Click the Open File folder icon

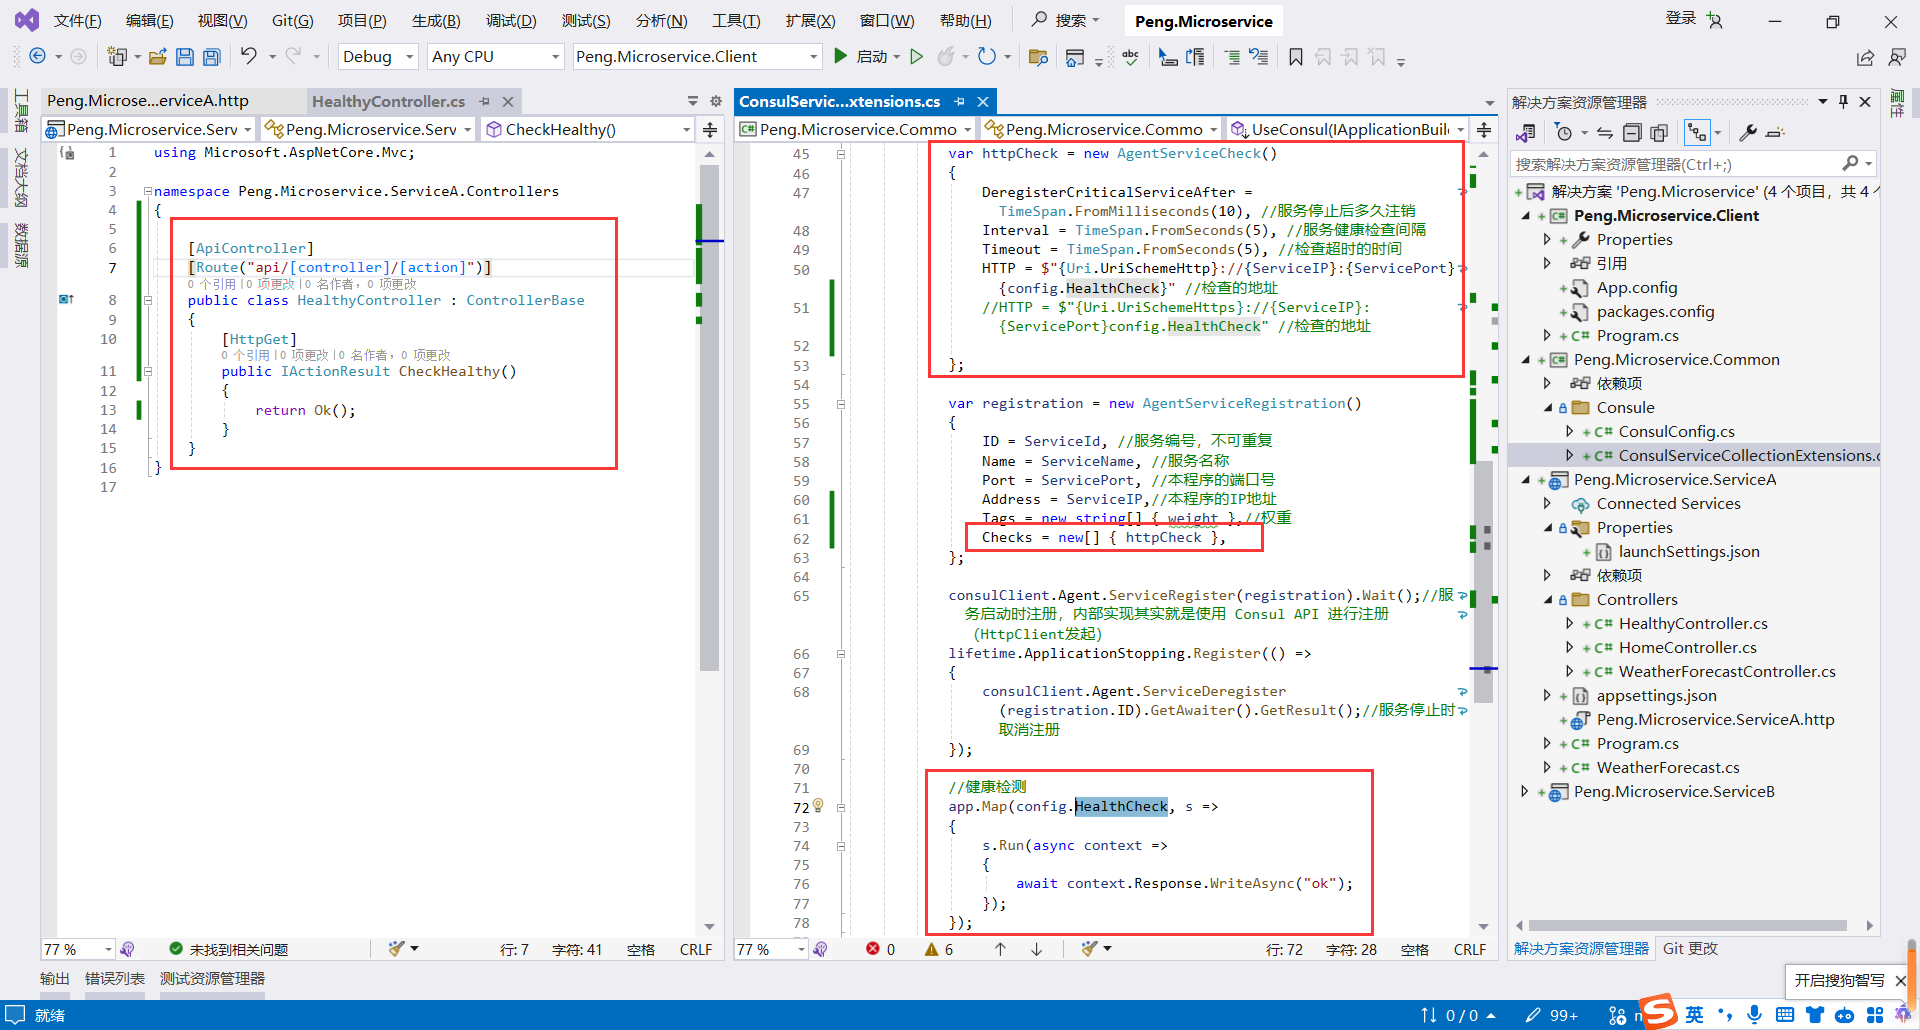(x=157, y=57)
